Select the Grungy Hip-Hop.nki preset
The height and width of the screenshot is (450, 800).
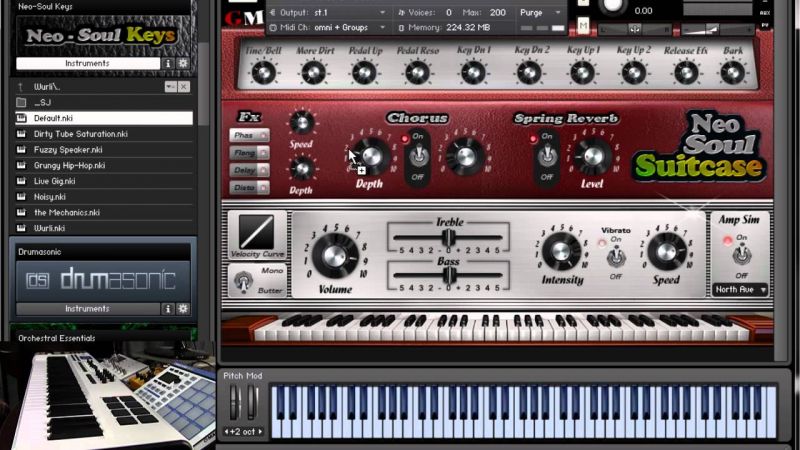(x=69, y=165)
